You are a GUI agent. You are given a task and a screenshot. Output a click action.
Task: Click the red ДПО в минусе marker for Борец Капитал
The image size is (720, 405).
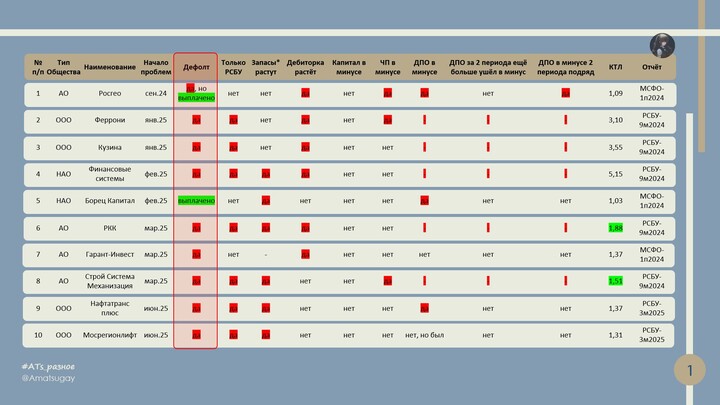(x=424, y=200)
